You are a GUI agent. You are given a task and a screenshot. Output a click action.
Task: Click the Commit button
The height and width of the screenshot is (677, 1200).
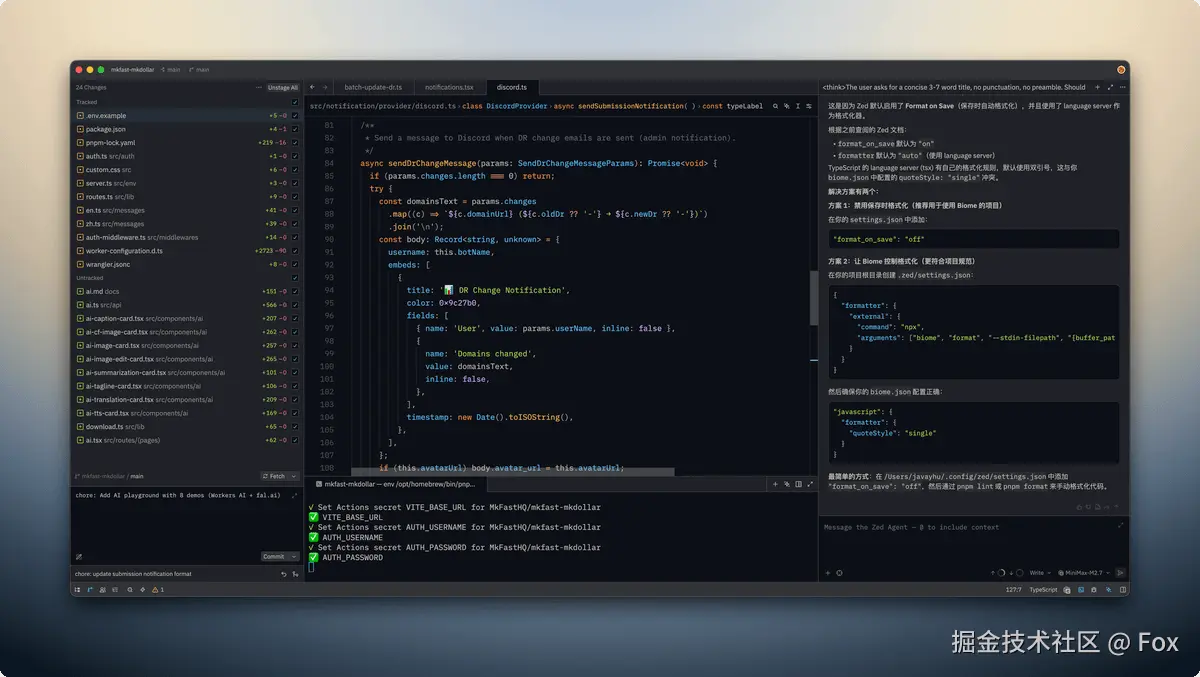tap(274, 557)
